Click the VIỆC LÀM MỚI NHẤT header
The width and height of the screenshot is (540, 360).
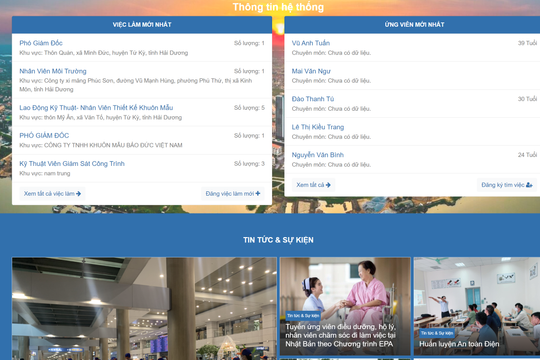click(142, 24)
